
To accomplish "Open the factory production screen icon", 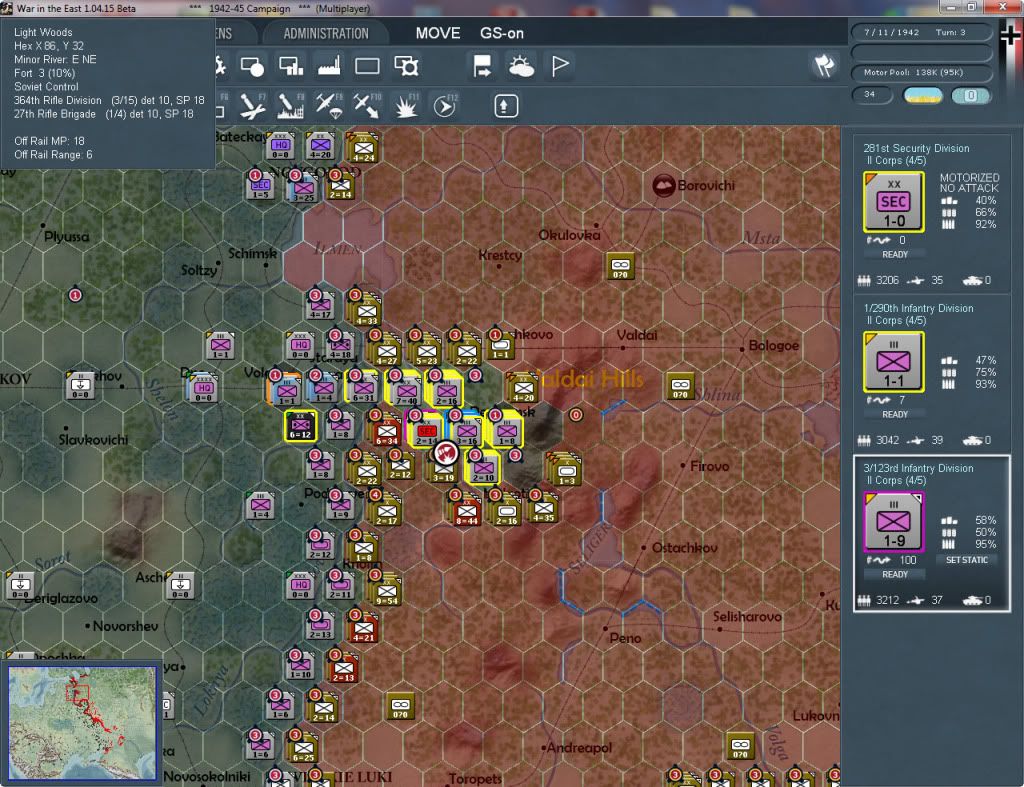I will tap(329, 66).
